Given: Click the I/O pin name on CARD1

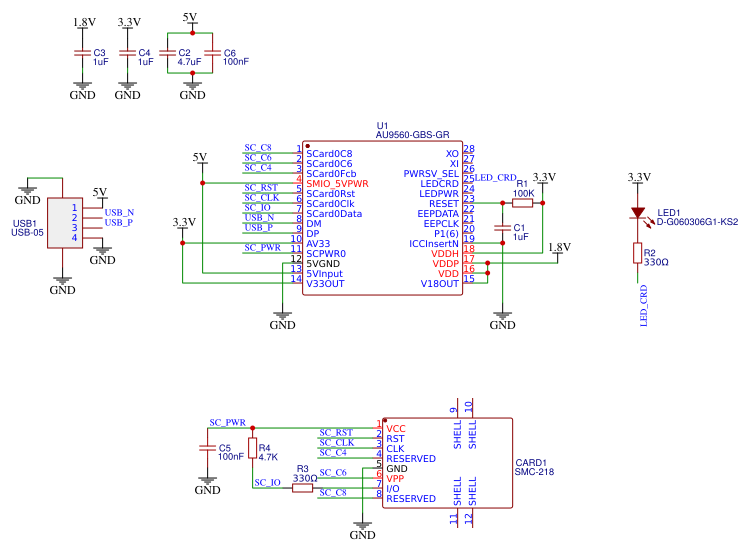Looking at the screenshot, I should [x=393, y=488].
